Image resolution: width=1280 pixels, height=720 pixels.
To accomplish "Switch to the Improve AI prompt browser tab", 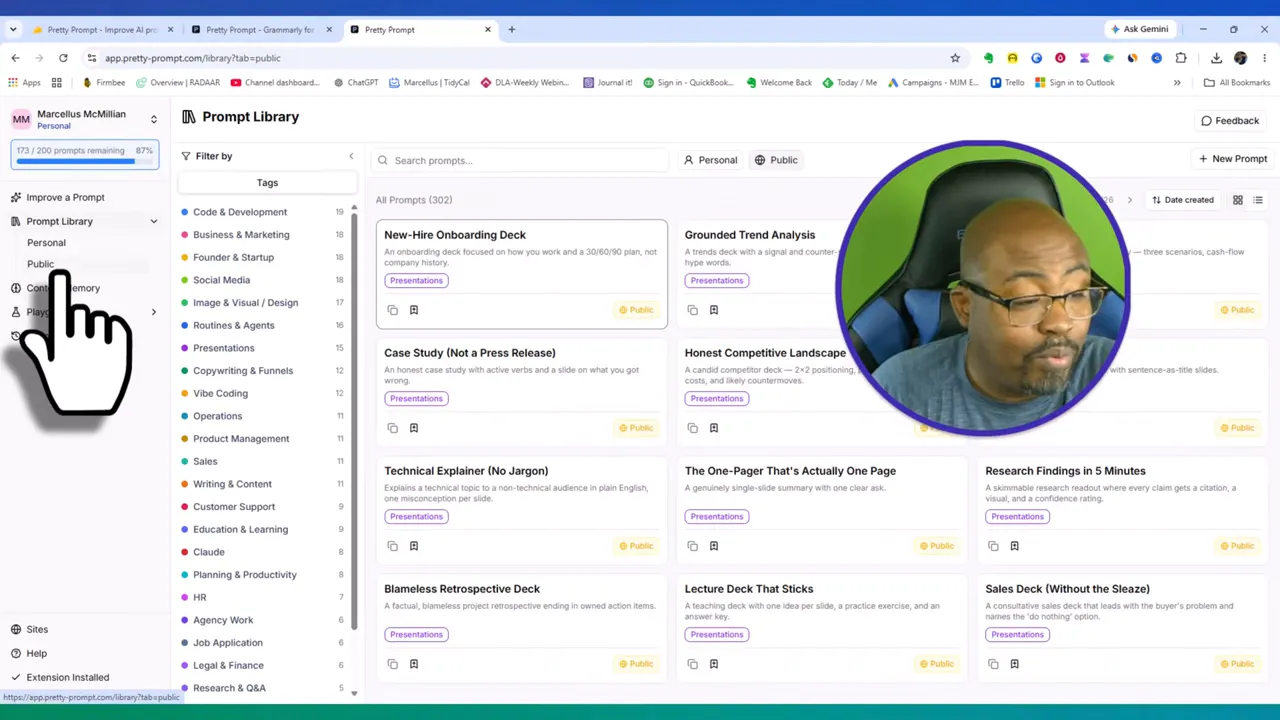I will pyautogui.click(x=103, y=30).
